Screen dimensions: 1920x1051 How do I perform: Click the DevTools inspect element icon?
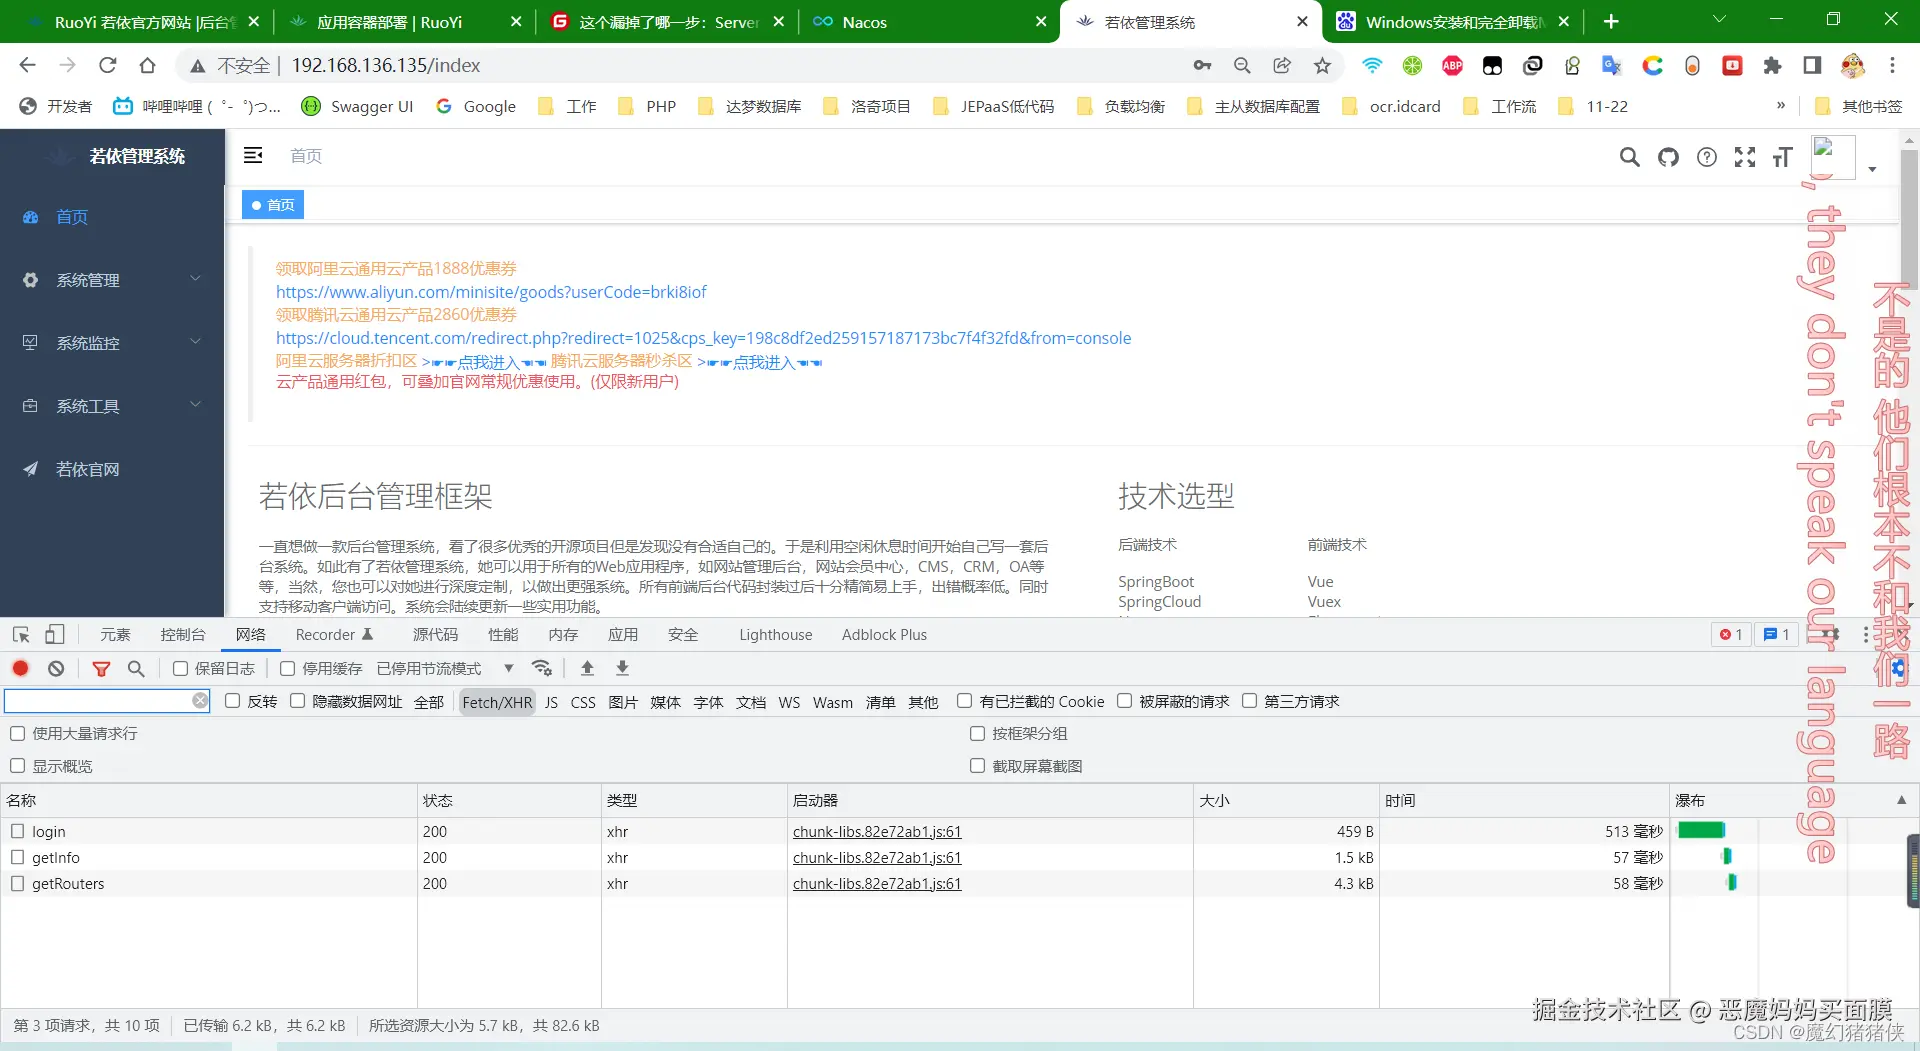(21, 634)
